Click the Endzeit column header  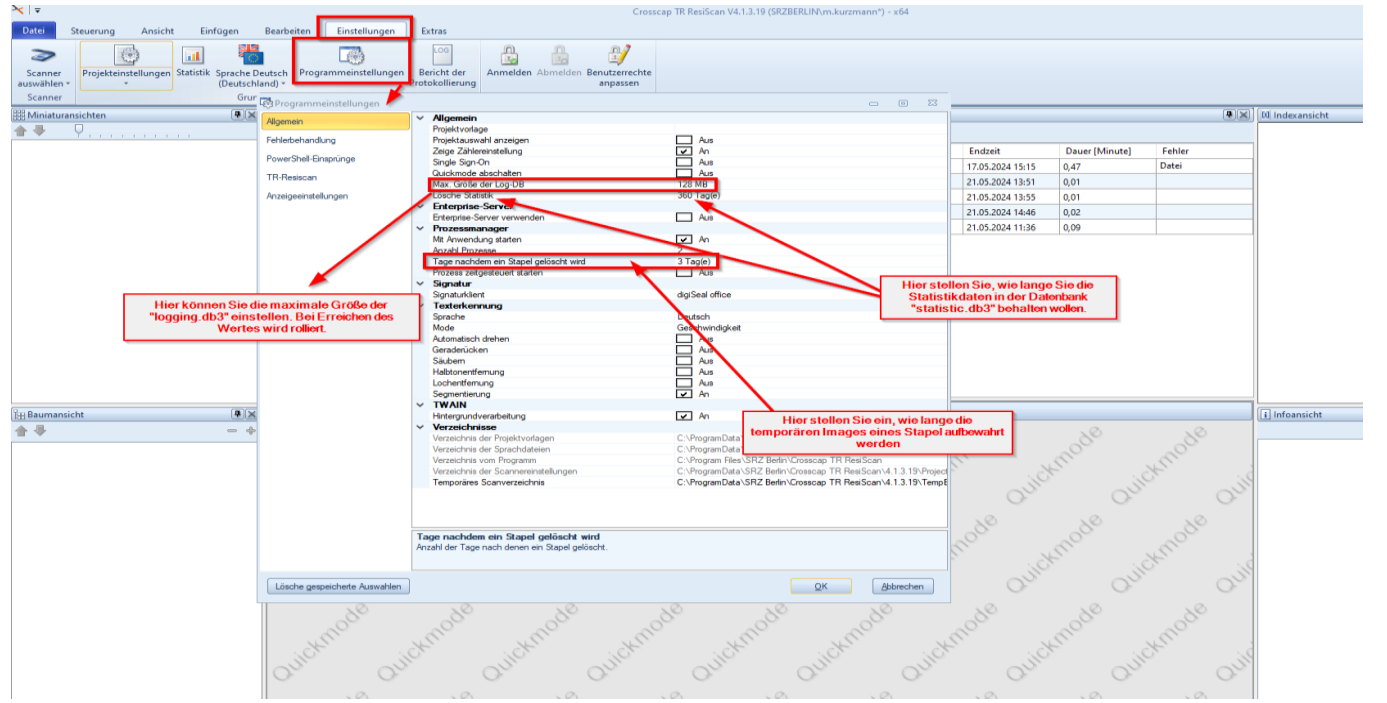[x=1011, y=151]
